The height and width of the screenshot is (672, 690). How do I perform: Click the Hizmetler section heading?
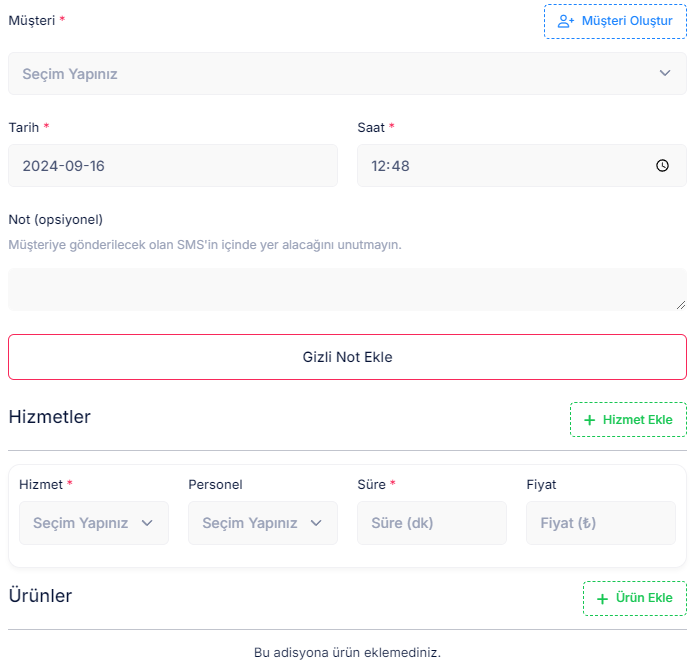pos(50,417)
